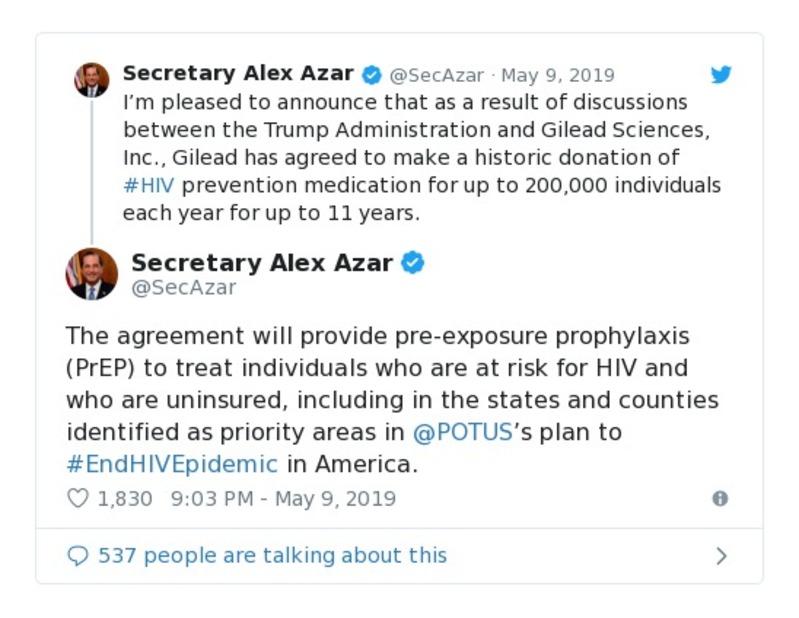Open the #HIV hashtag link
Image resolution: width=799 pixels, height=618 pixels.
tap(148, 186)
